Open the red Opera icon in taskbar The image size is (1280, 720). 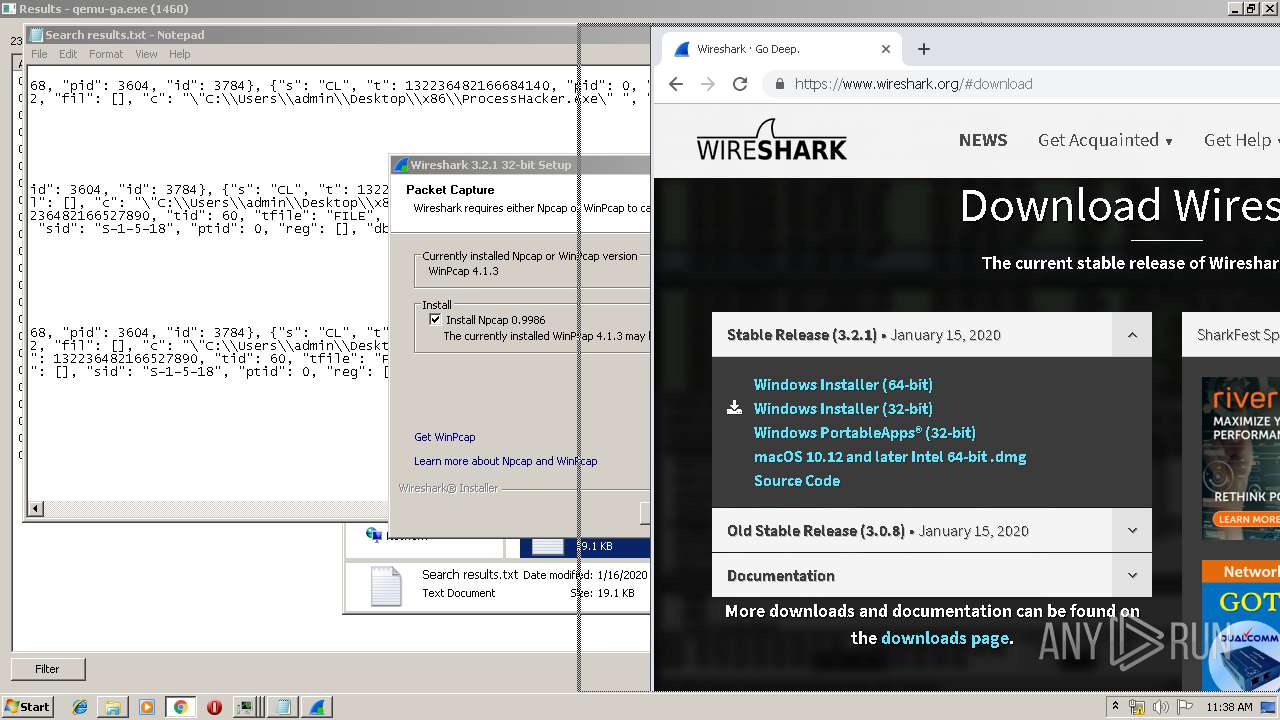214,707
